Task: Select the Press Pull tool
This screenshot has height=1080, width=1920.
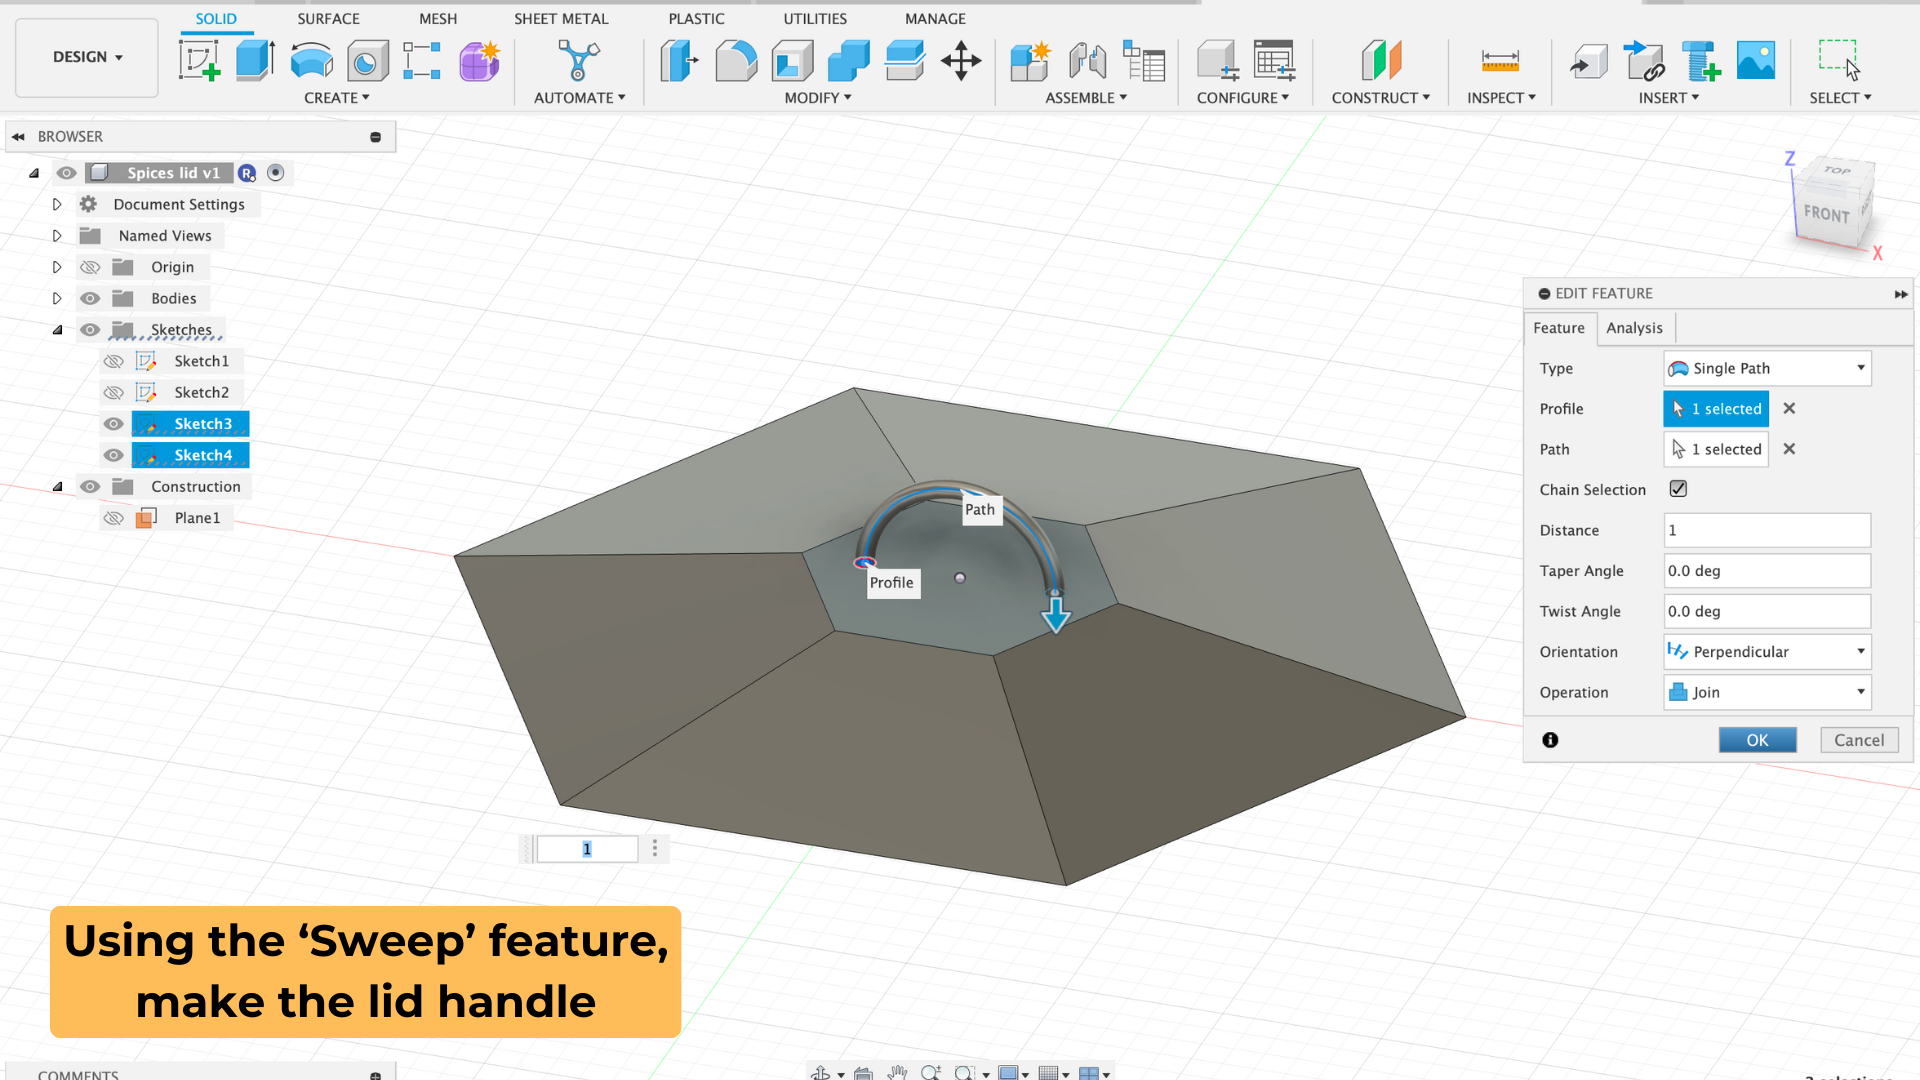Action: pyautogui.click(x=680, y=61)
